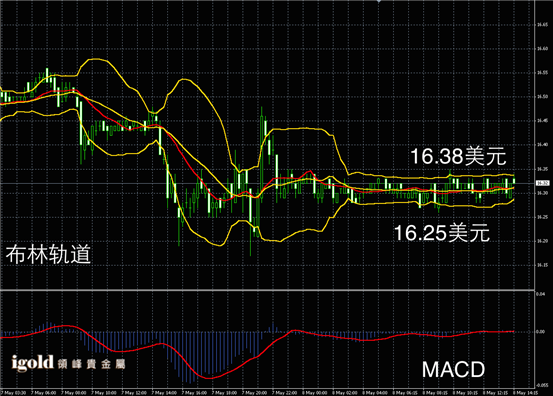This screenshot has width=553, height=396.
Task: Click the 8 May 14:15 time label
Action: [x=525, y=392]
